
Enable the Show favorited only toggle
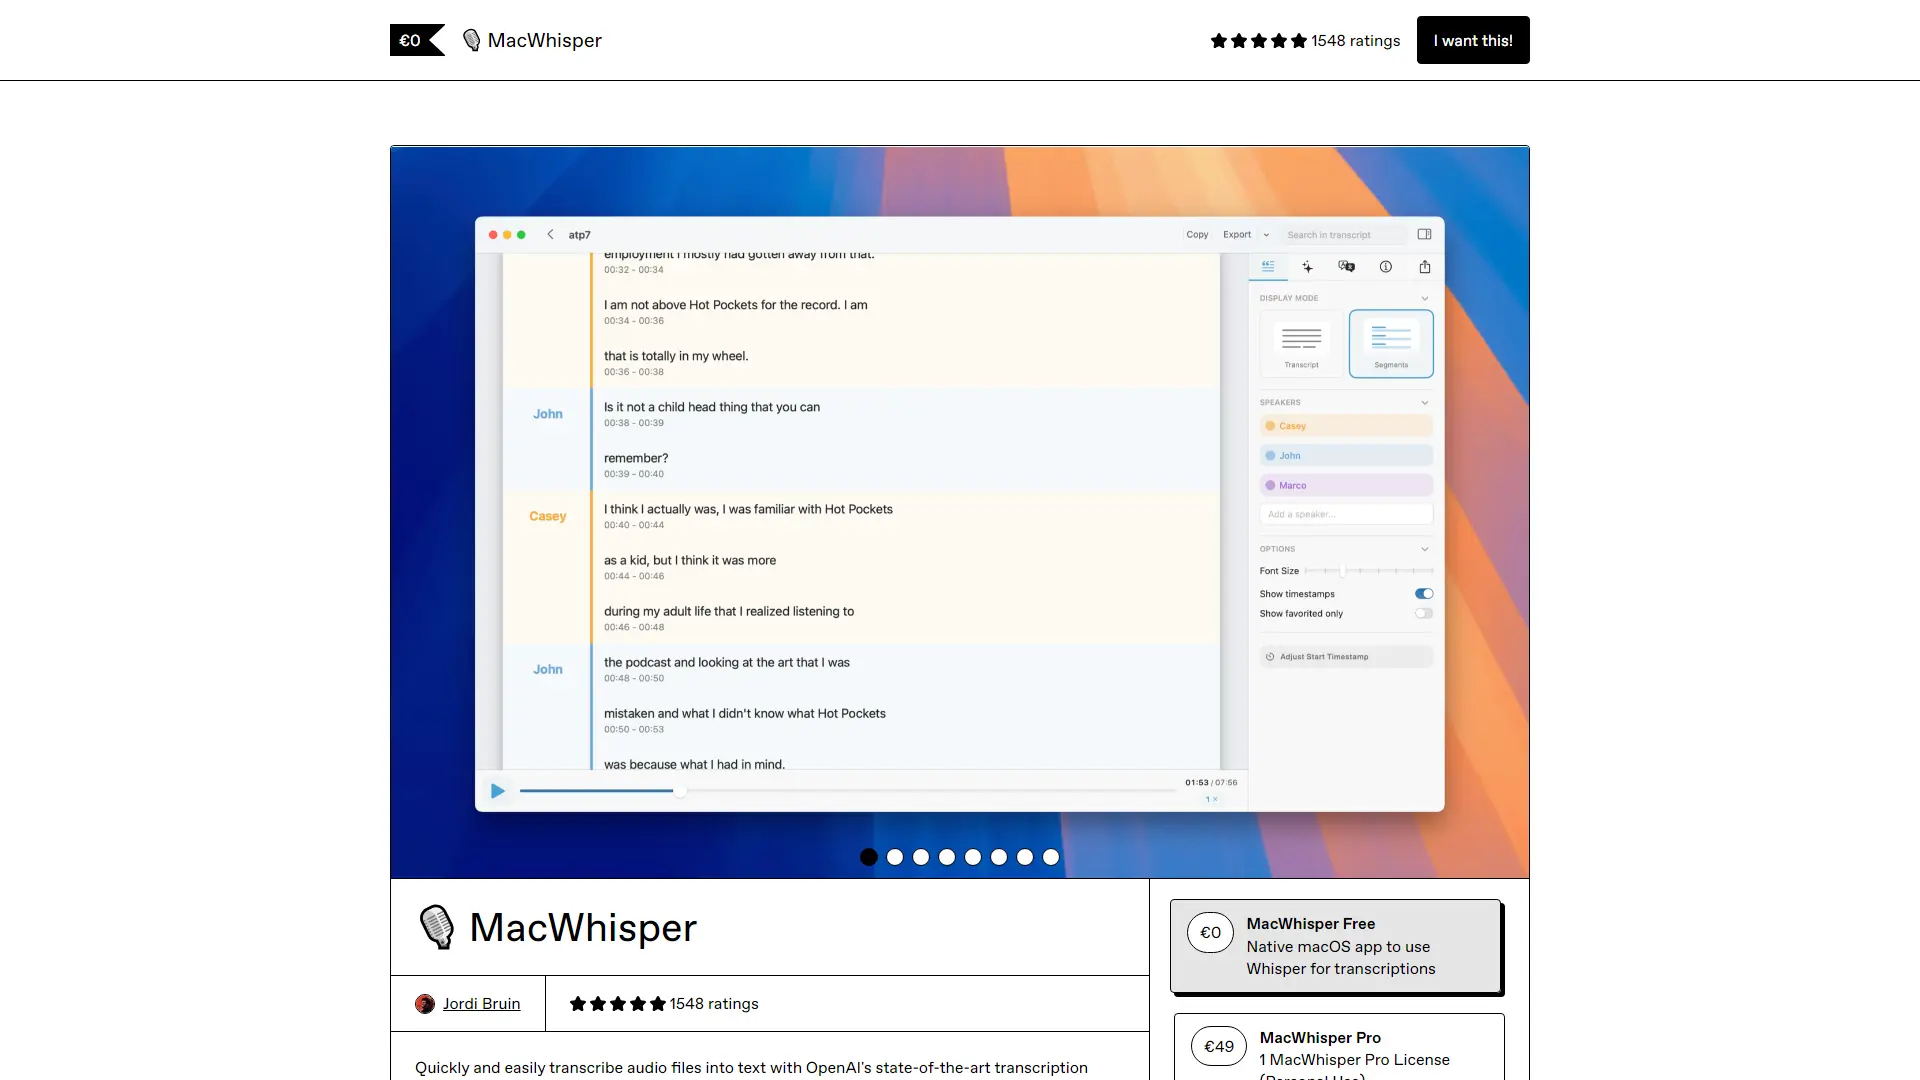pos(1424,613)
